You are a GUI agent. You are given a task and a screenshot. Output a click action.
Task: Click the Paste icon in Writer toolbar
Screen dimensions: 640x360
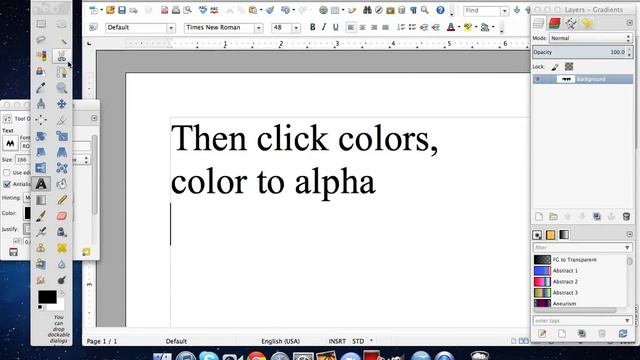pos(253,10)
